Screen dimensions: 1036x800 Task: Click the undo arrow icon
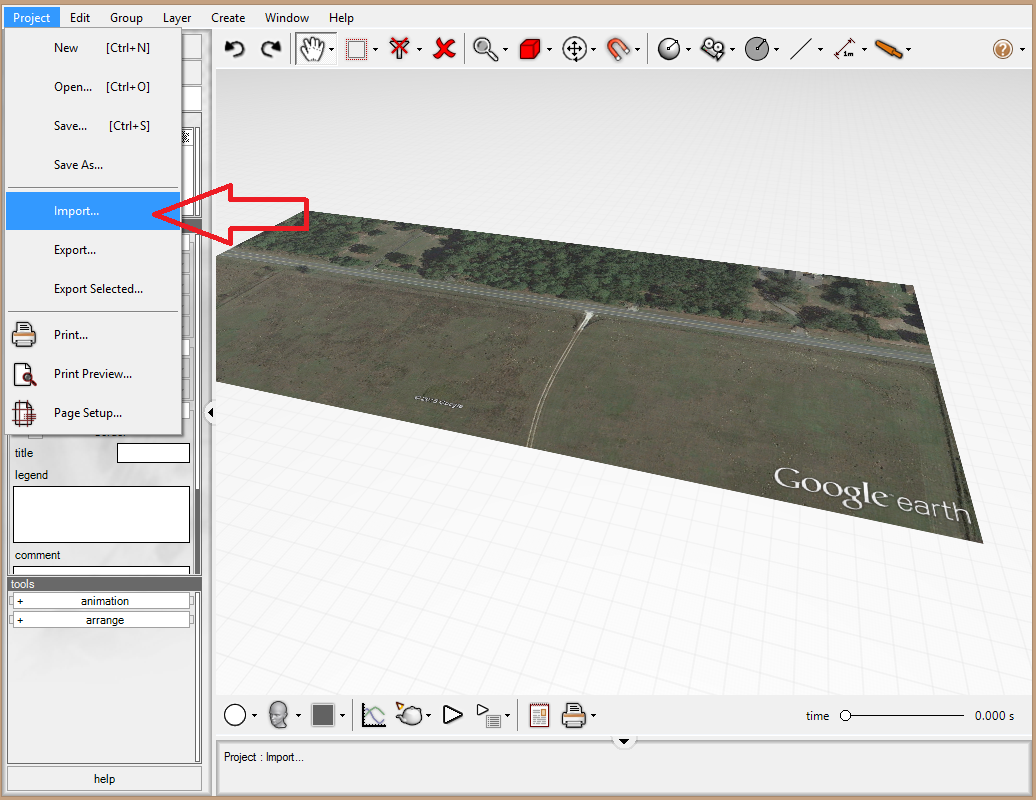click(235, 49)
